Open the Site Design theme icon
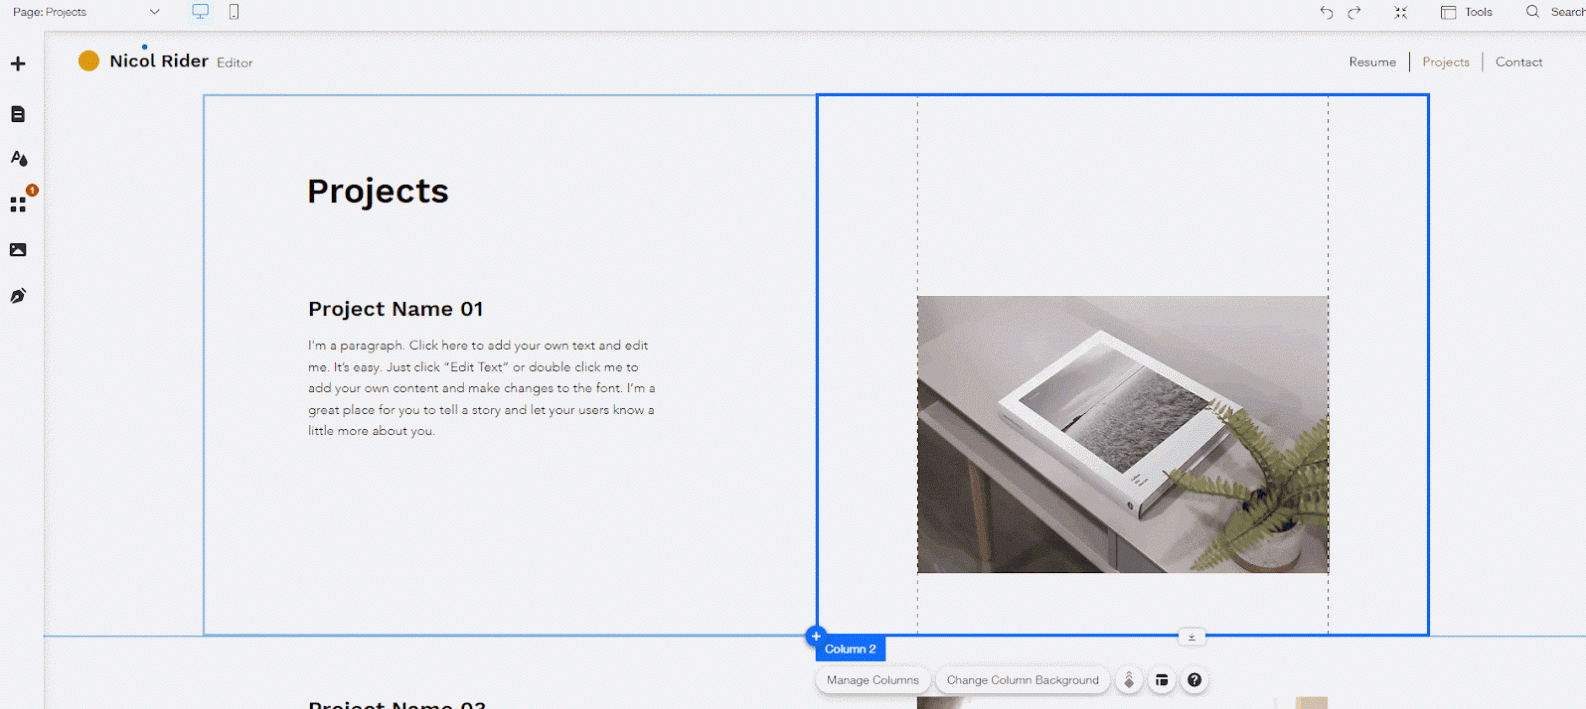The width and height of the screenshot is (1586, 709). tap(19, 158)
